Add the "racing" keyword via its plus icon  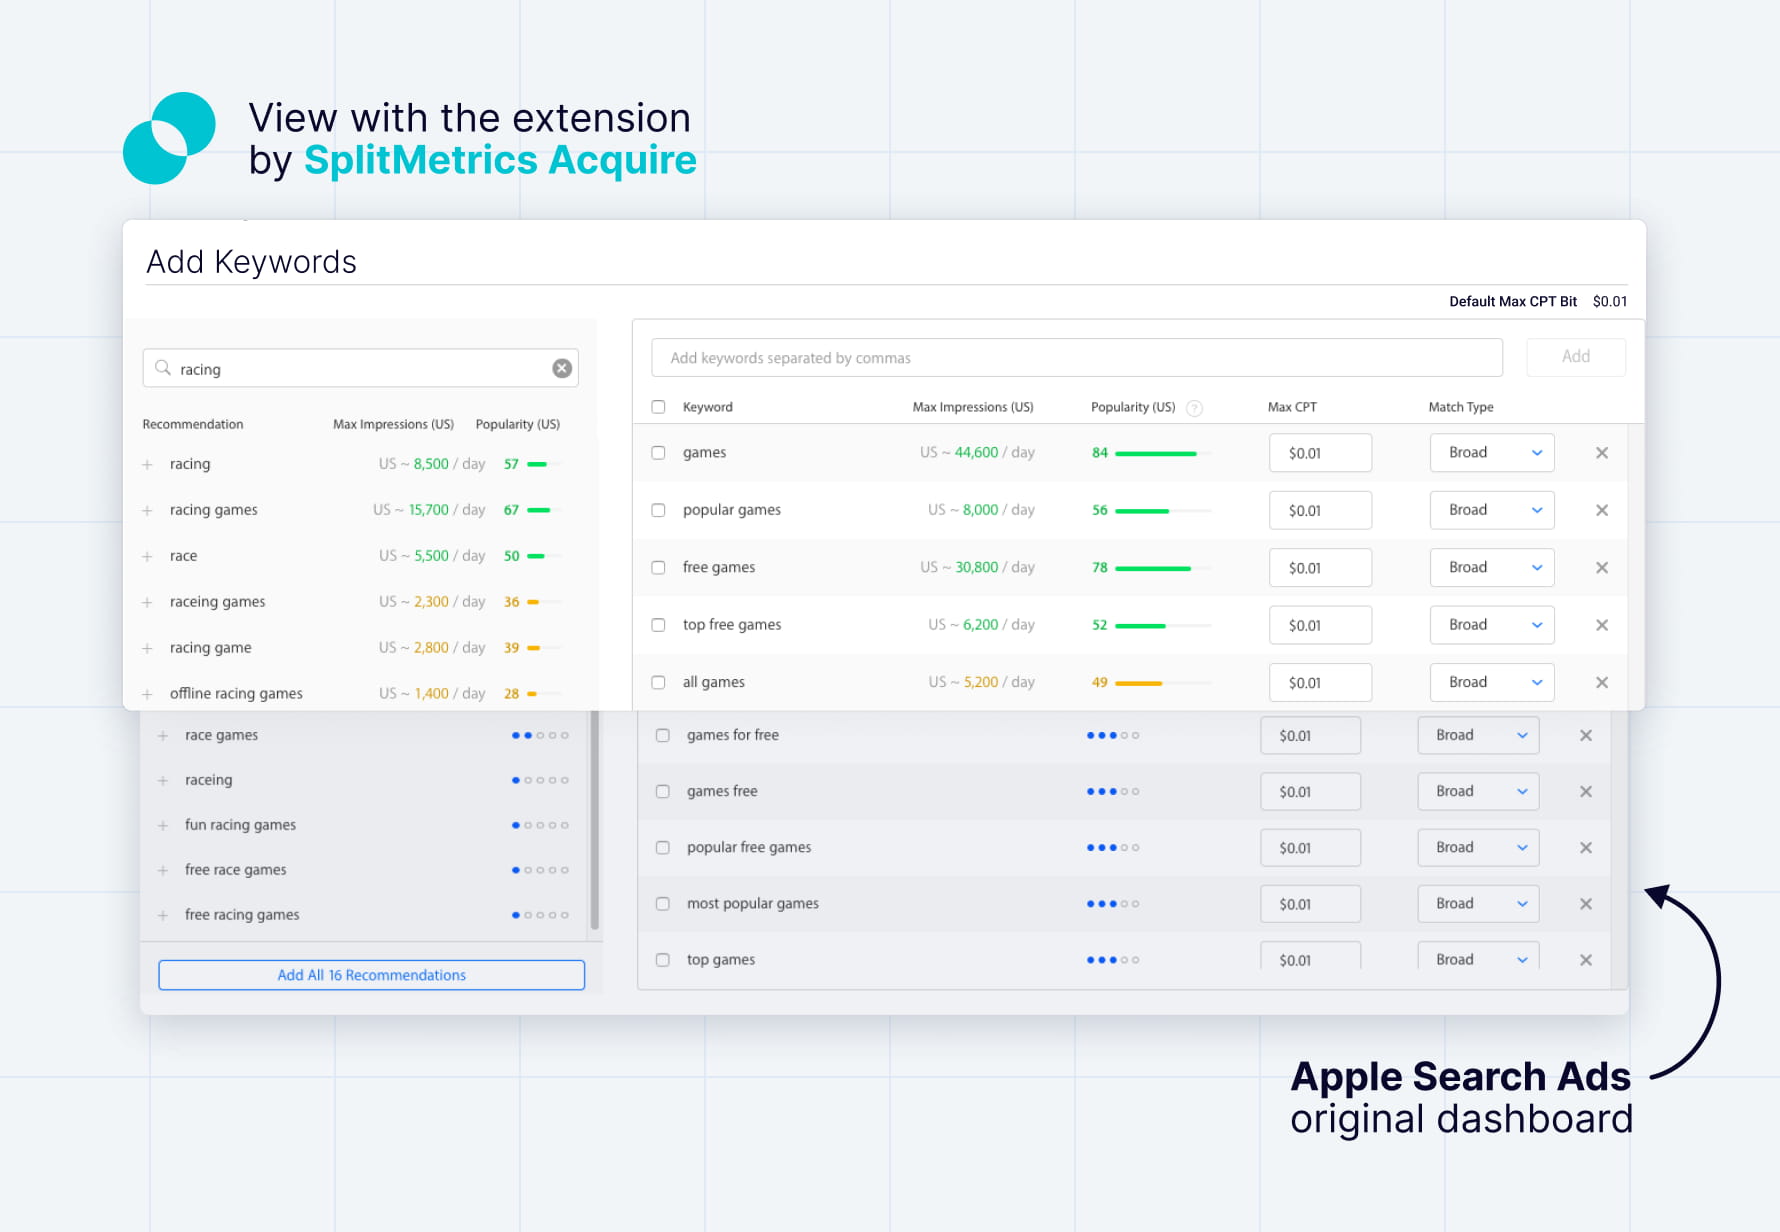(148, 464)
